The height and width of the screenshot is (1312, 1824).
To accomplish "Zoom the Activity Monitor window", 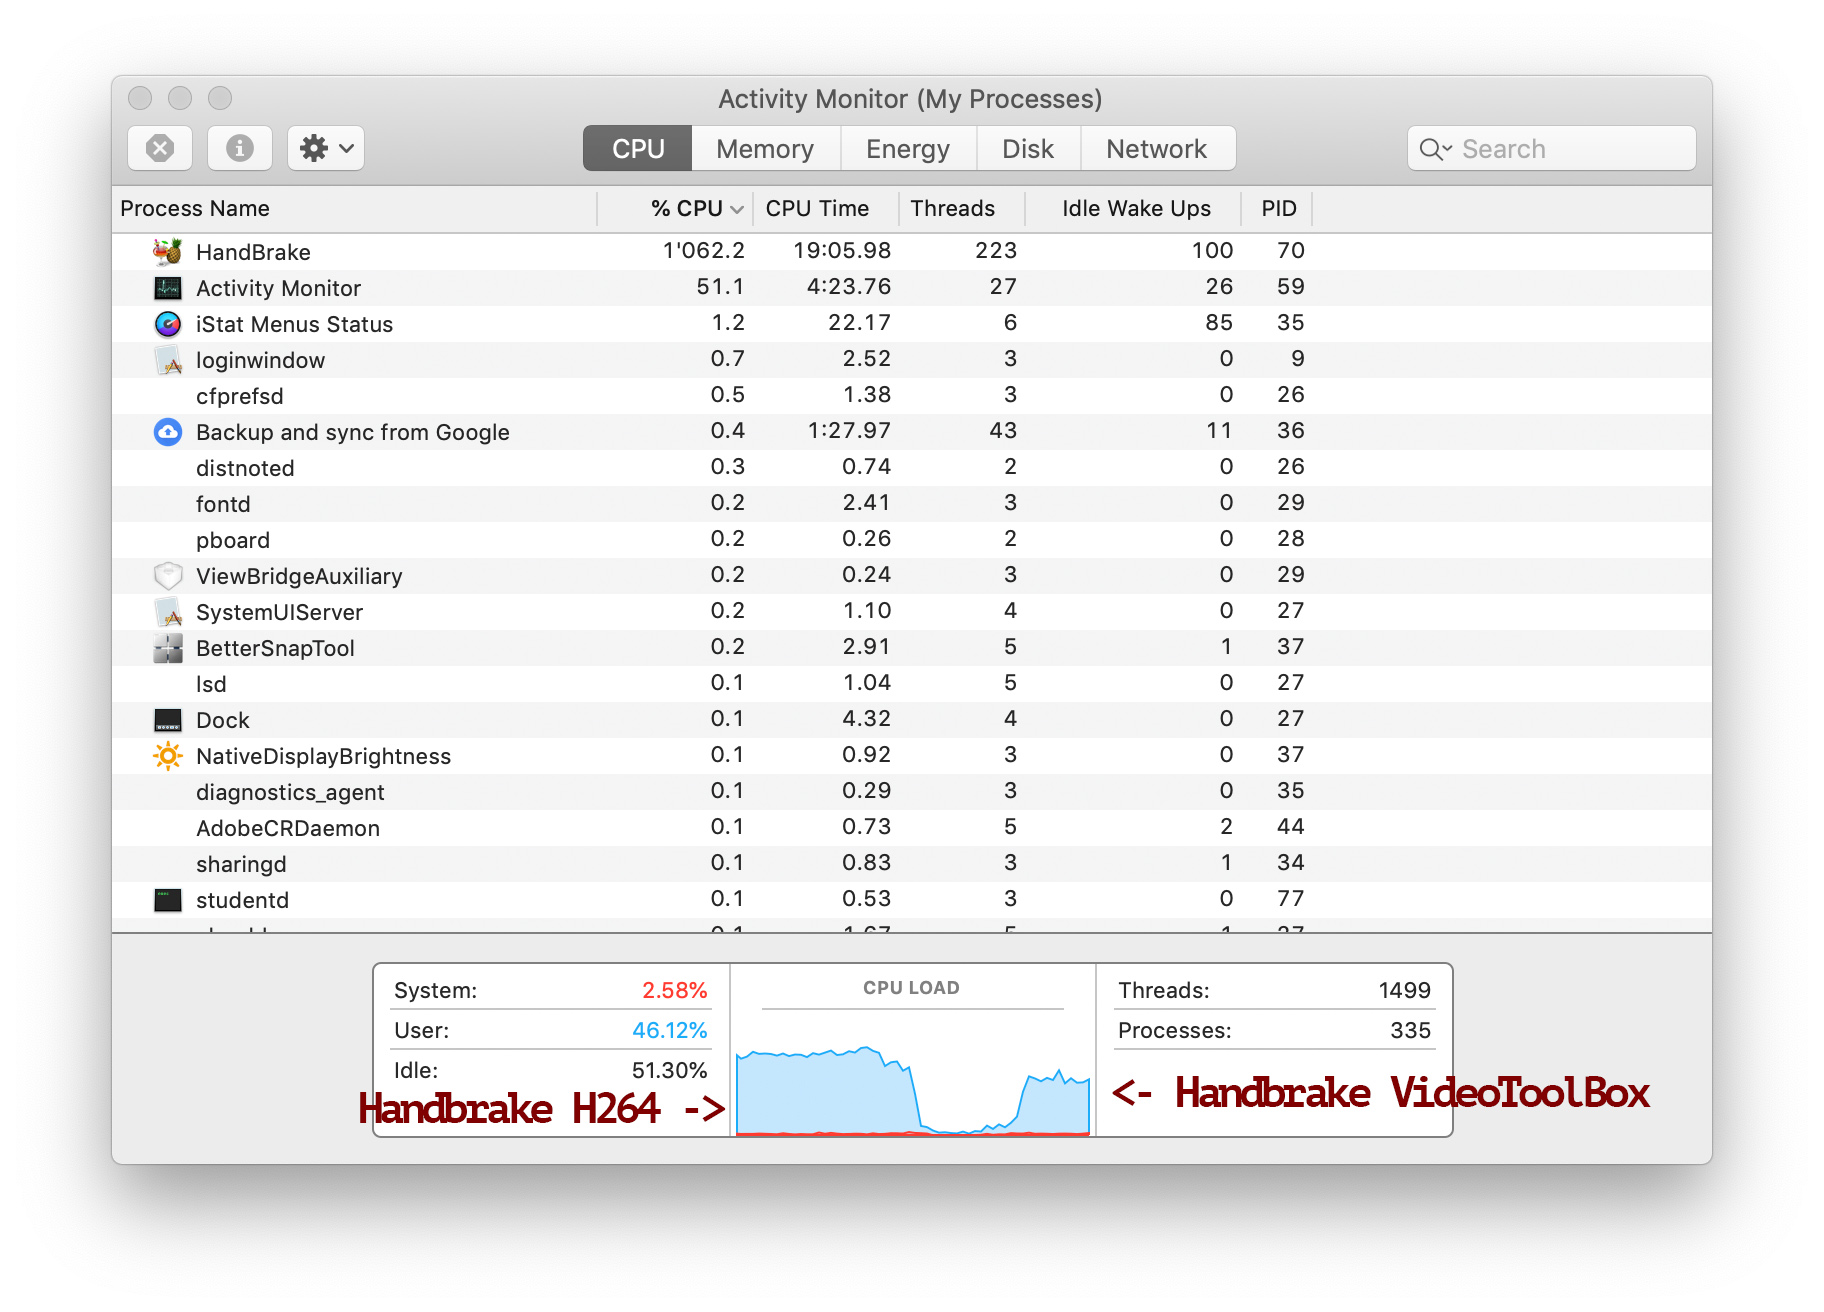I will click(x=220, y=98).
